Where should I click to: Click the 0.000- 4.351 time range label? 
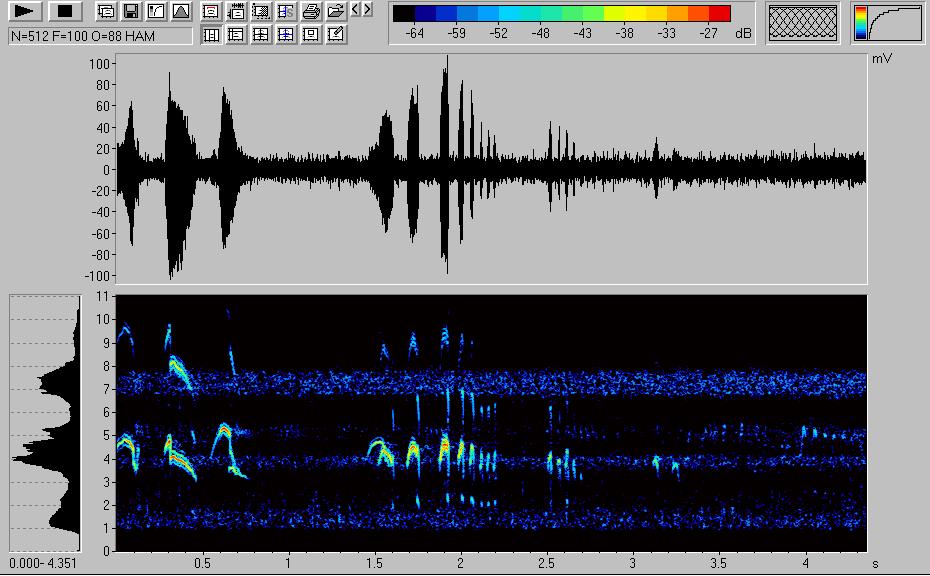tap(44, 564)
